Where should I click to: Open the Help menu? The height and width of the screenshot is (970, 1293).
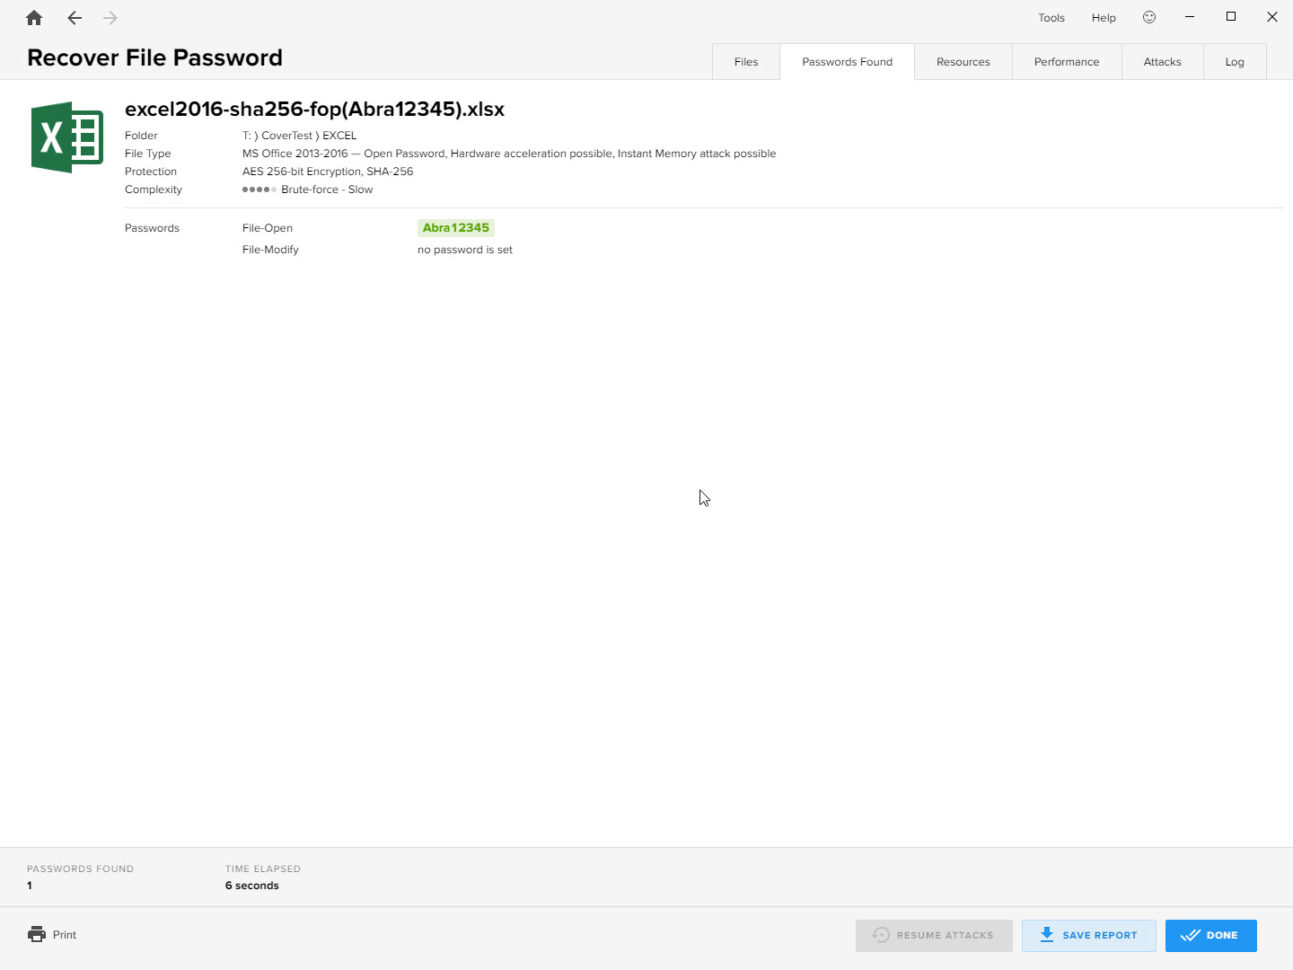coord(1103,17)
